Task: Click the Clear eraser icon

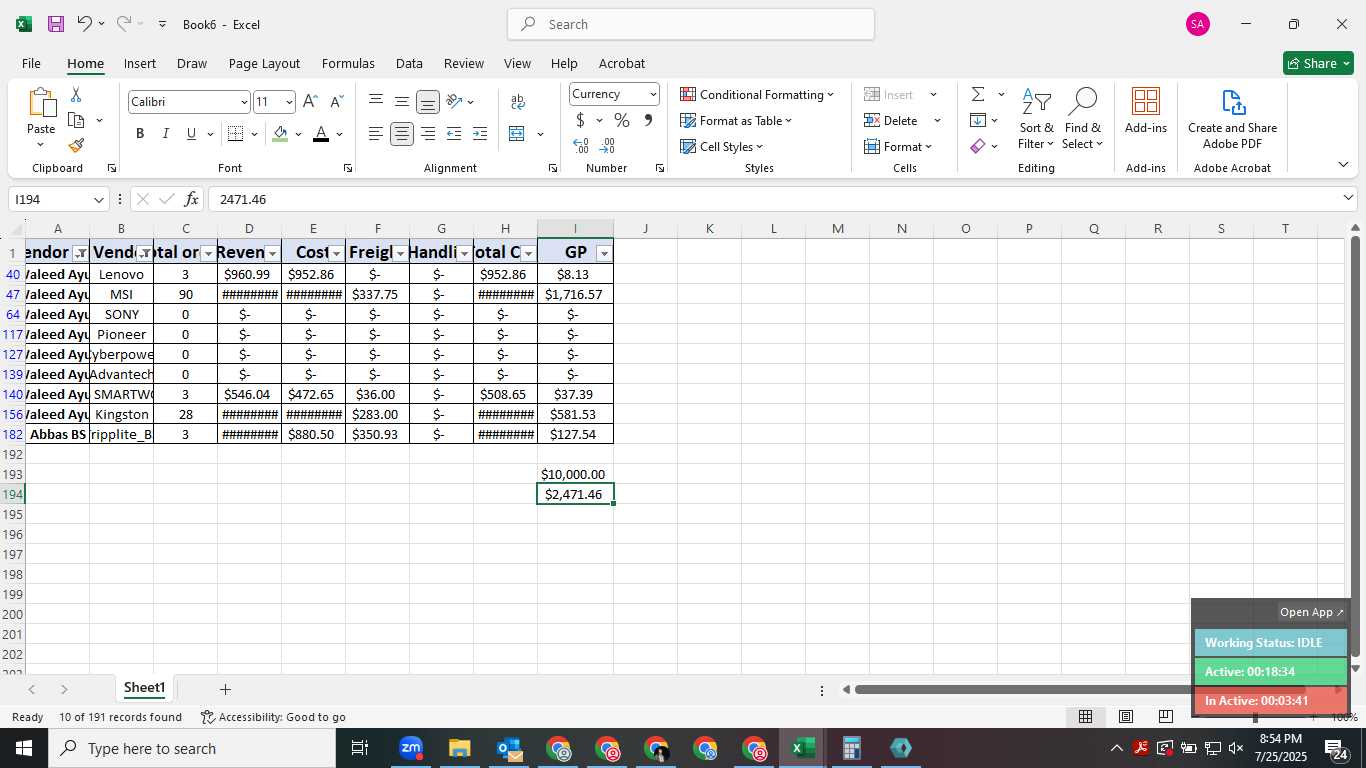Action: [978, 146]
